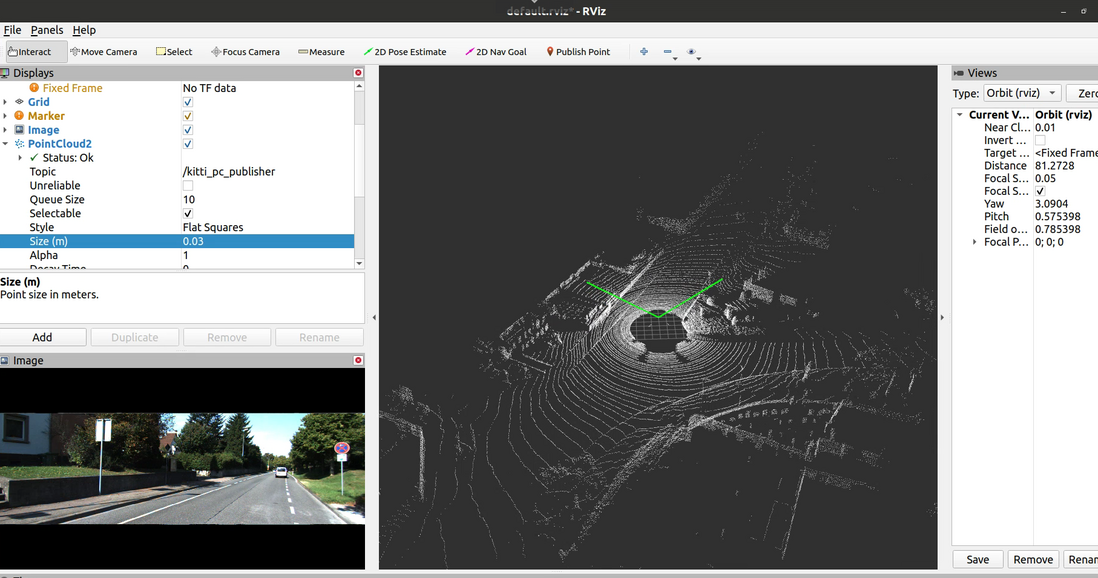This screenshot has height=578, width=1098.
Task: Click the Status Ok checkmark icon
Action: tap(34, 158)
